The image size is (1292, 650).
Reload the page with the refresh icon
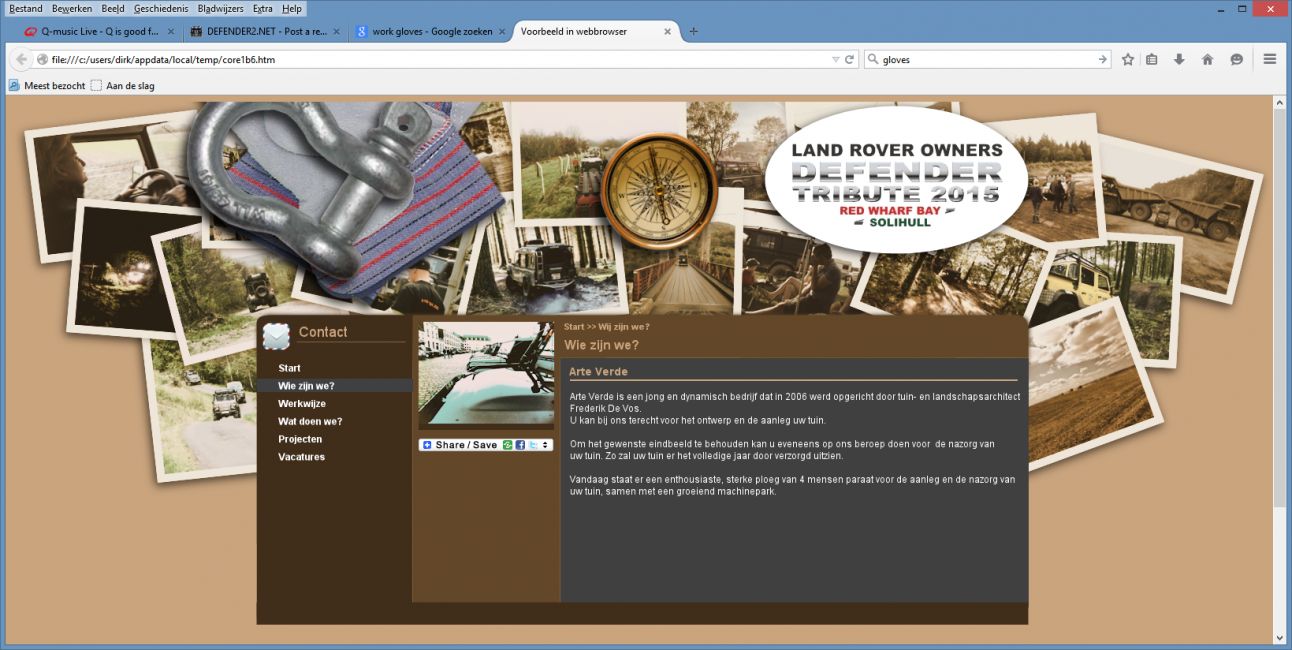(x=850, y=60)
